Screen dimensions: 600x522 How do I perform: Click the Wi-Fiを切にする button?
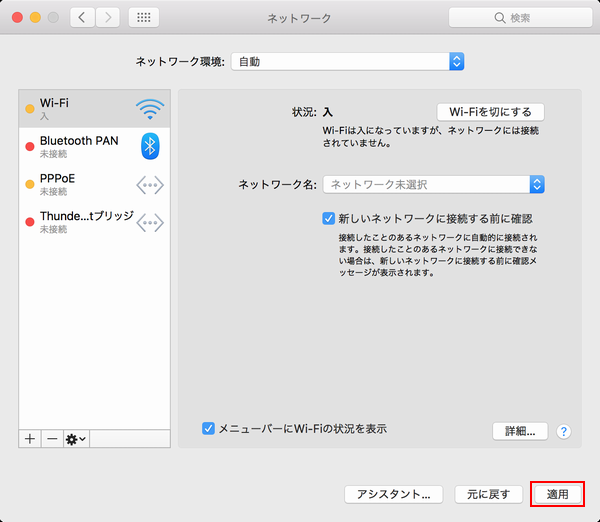pos(490,111)
